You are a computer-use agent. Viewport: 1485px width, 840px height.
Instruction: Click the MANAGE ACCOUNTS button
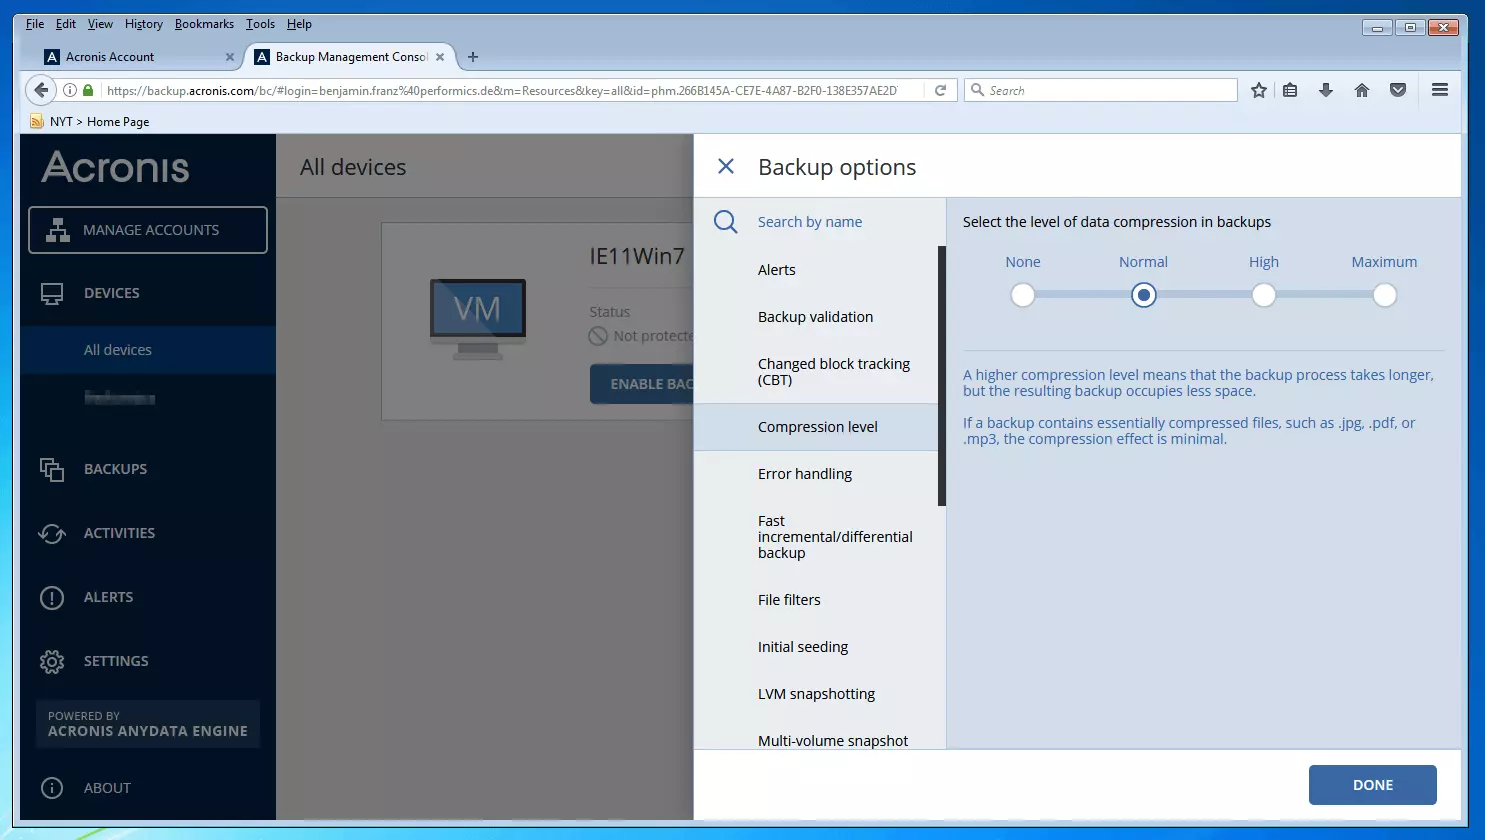tap(148, 230)
